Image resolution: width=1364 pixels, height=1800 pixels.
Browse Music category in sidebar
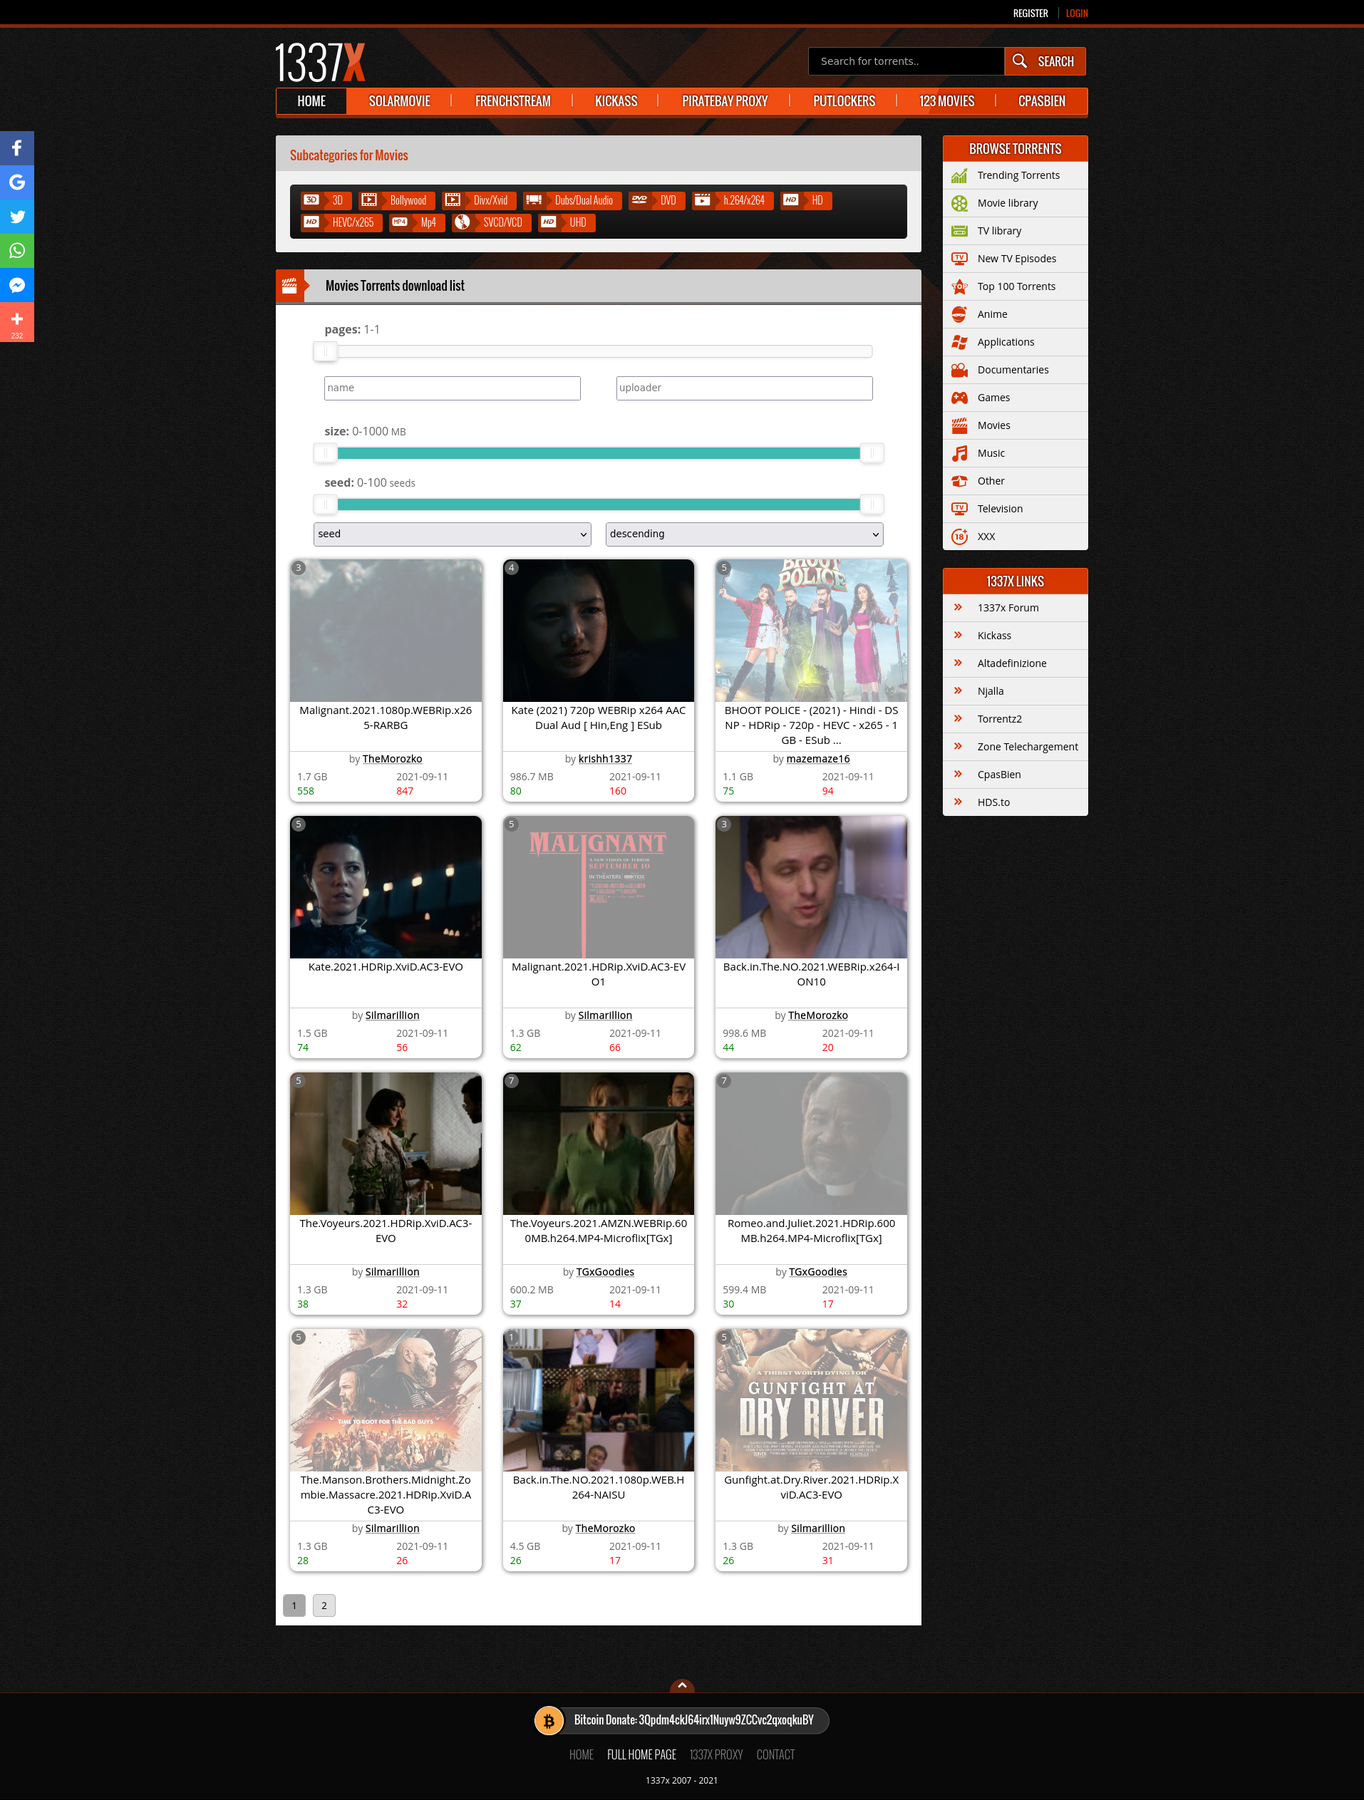tap(1015, 453)
